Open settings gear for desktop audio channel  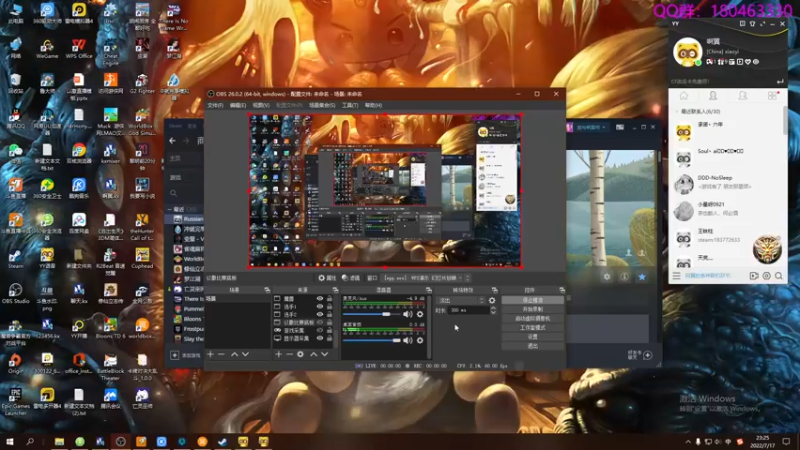pos(420,340)
